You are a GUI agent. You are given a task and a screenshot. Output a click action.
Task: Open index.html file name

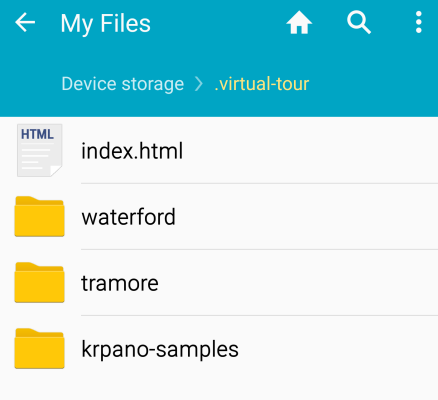132,151
